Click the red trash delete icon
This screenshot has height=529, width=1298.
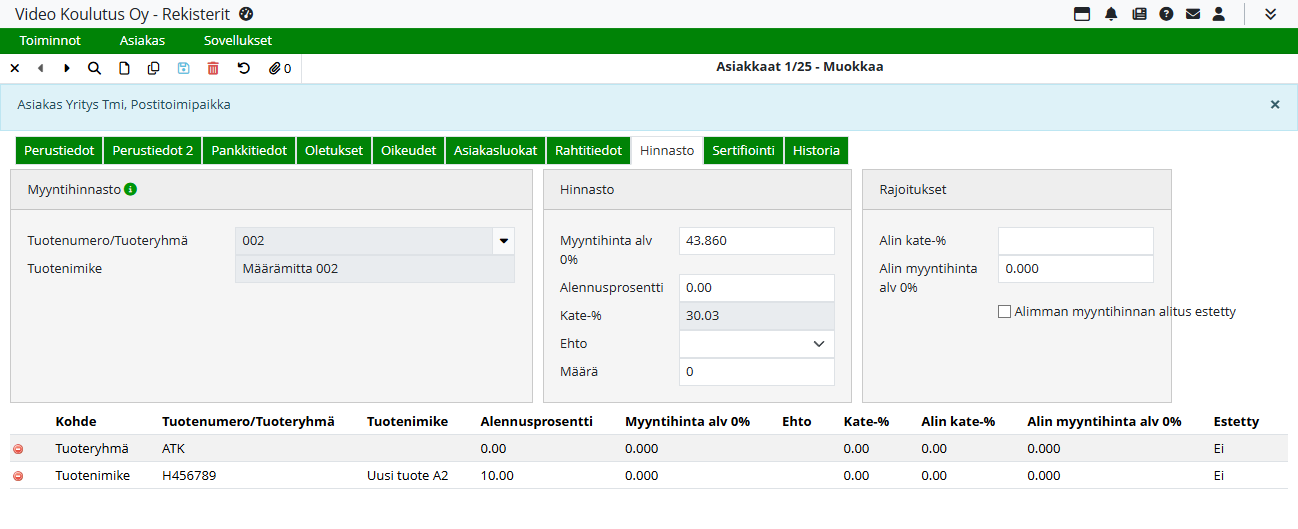click(213, 68)
